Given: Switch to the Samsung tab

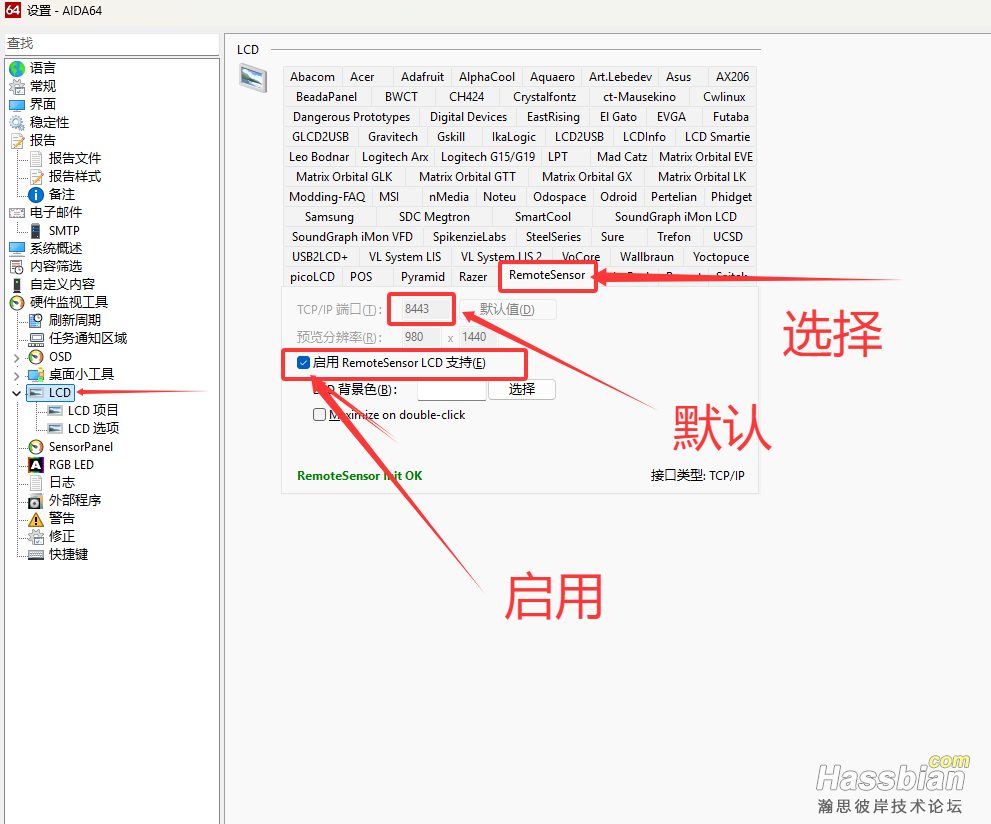Looking at the screenshot, I should pyautogui.click(x=329, y=217).
